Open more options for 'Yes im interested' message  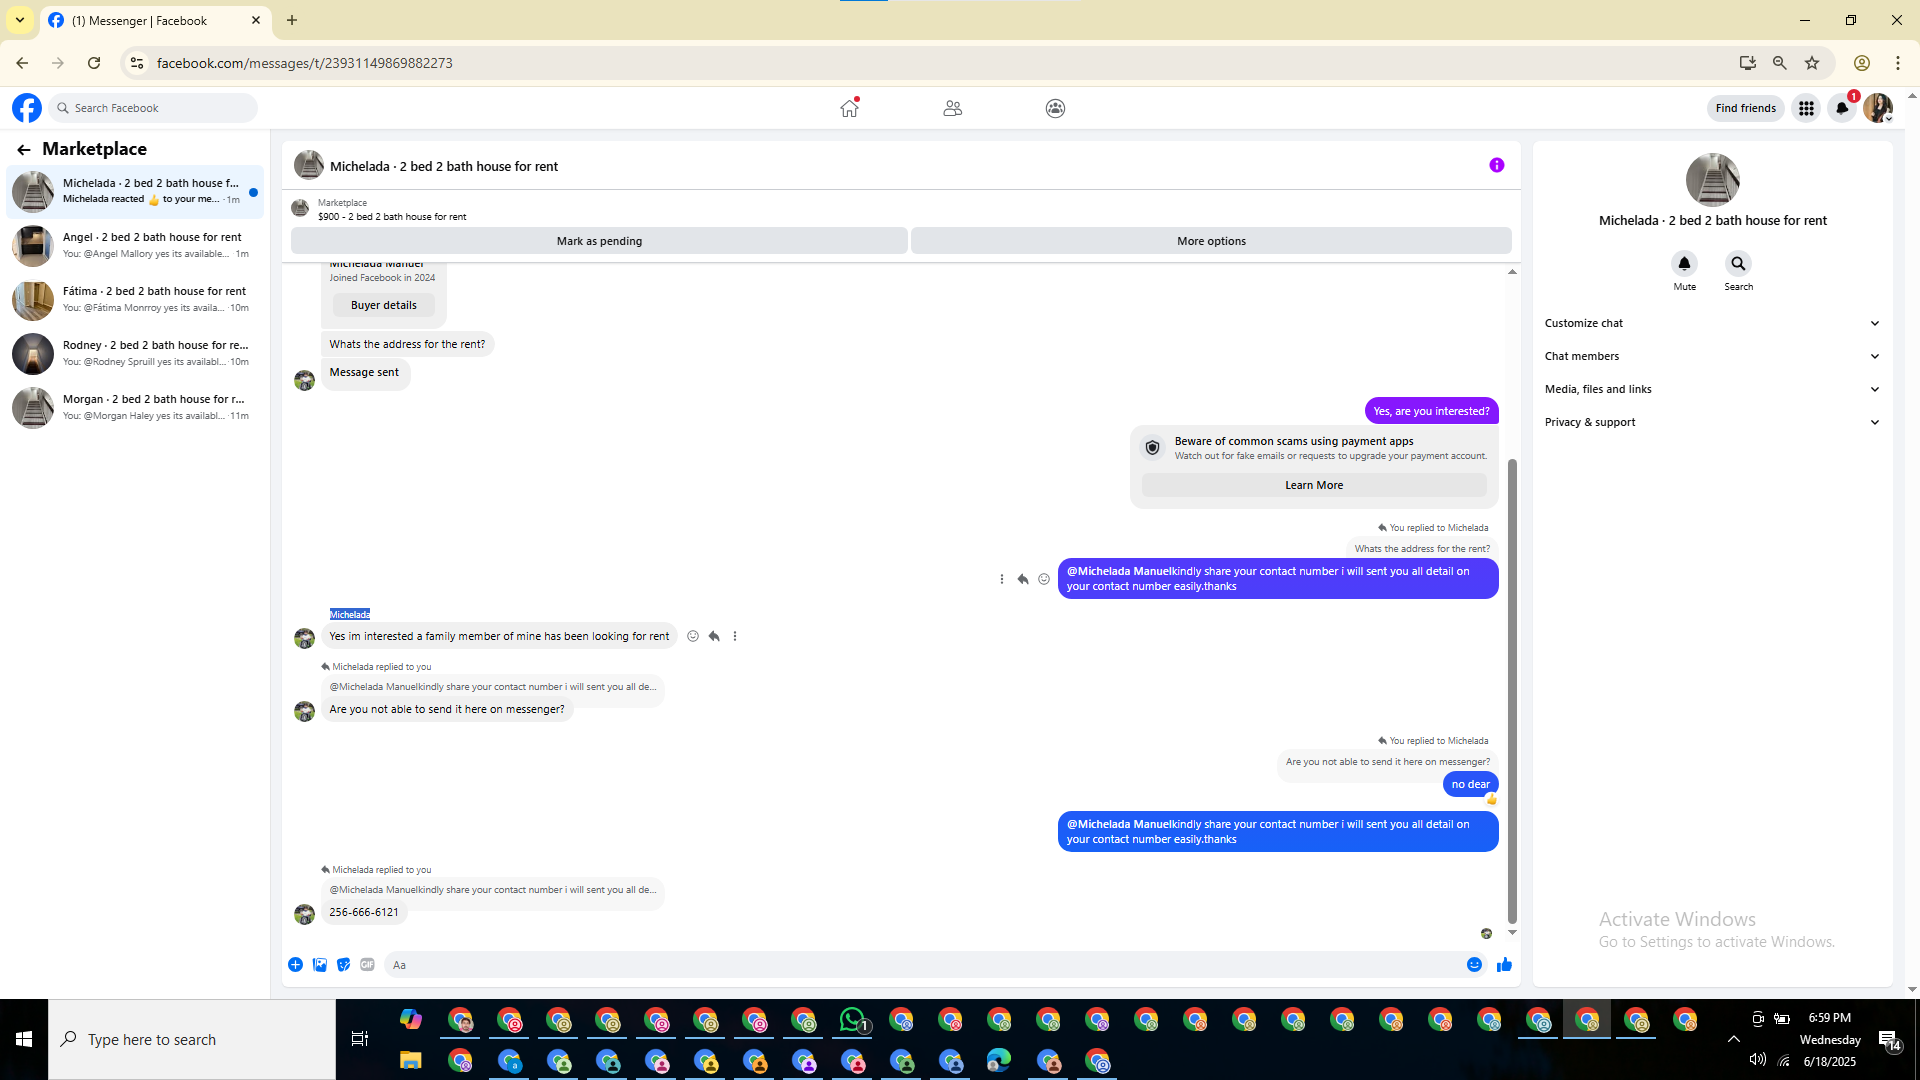tap(735, 636)
